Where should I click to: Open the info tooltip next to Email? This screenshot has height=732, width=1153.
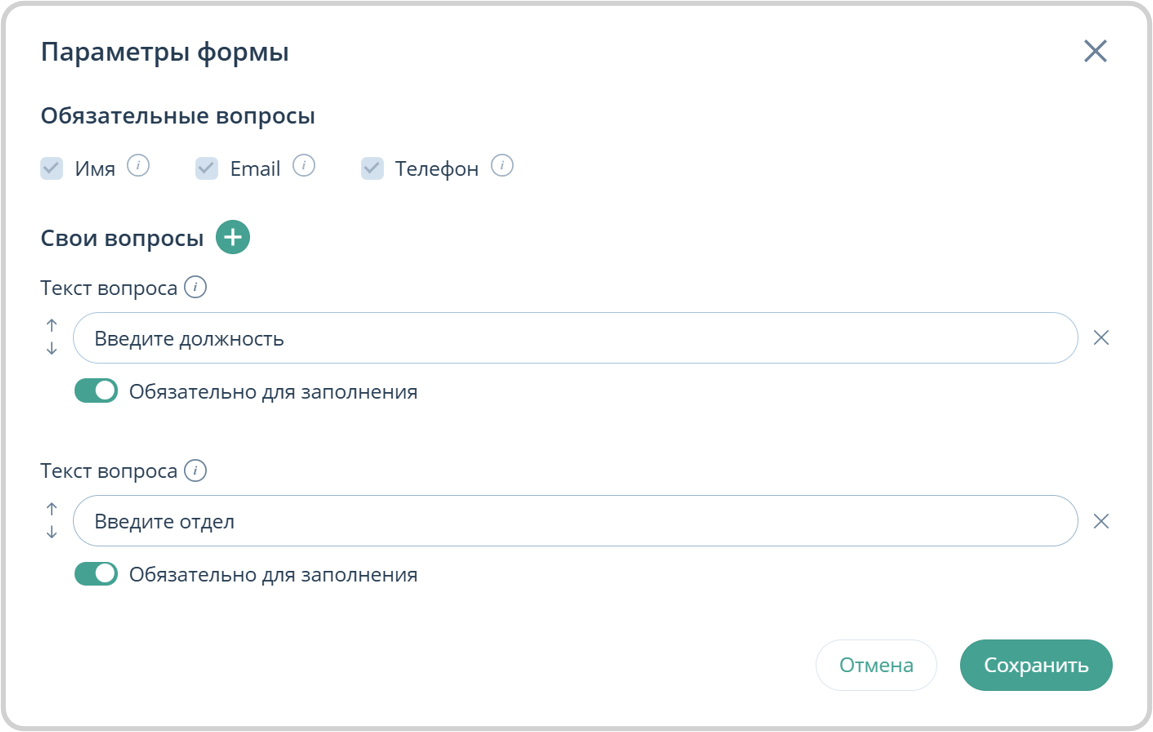[x=303, y=165]
